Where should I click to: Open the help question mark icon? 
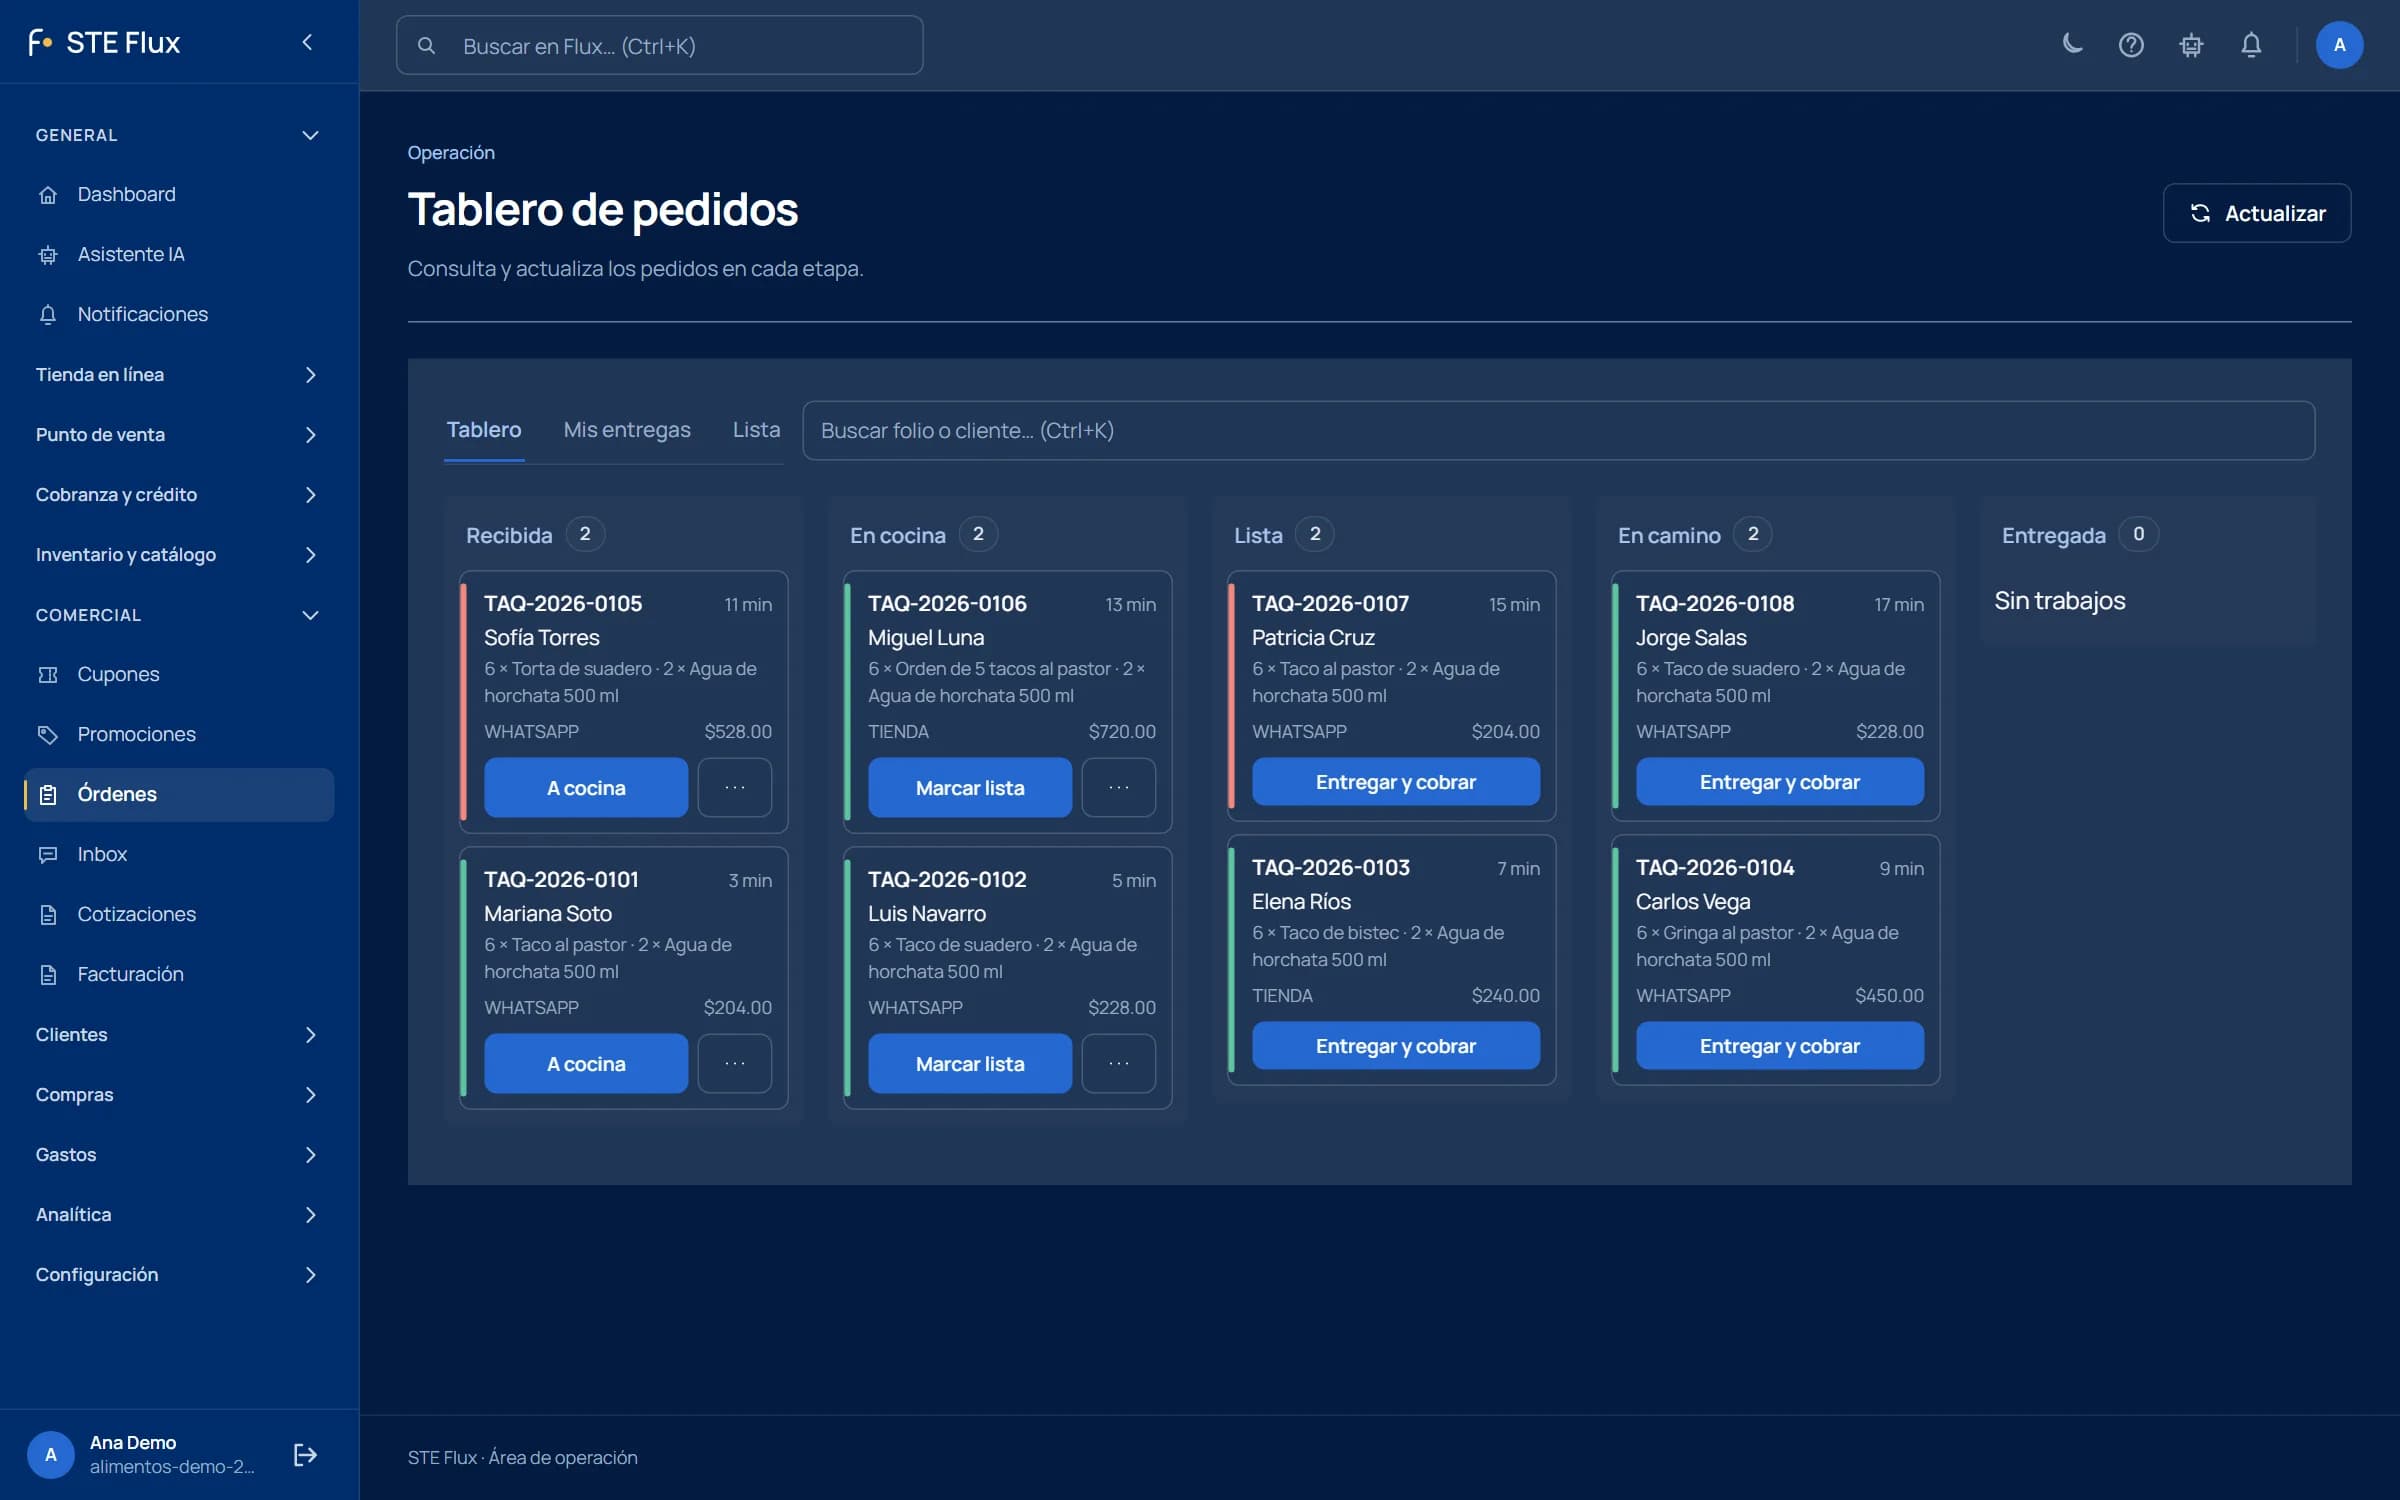pyautogui.click(x=2131, y=45)
